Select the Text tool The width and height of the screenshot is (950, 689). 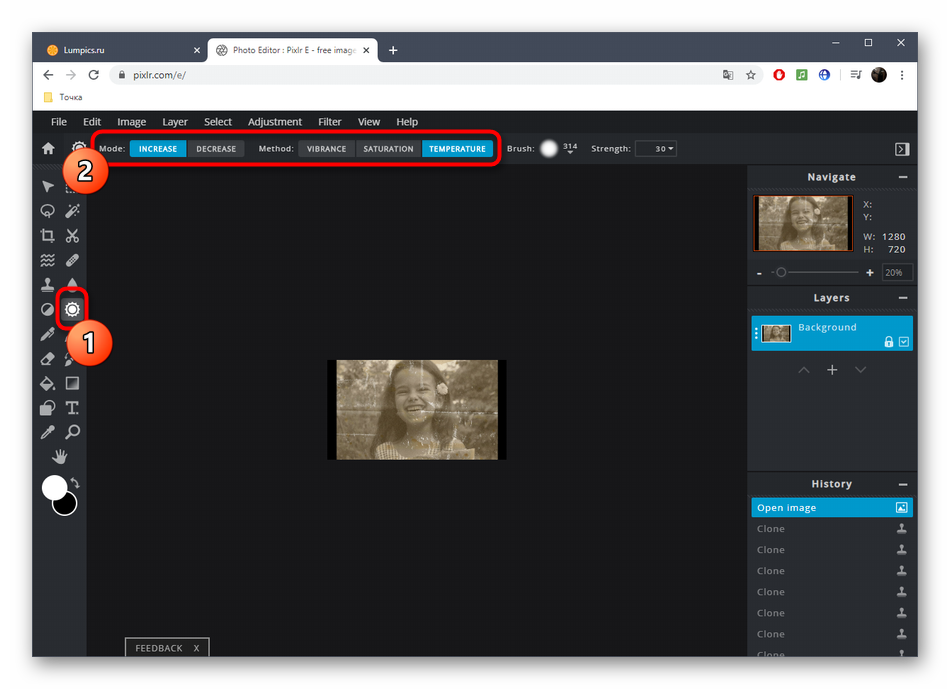72,408
